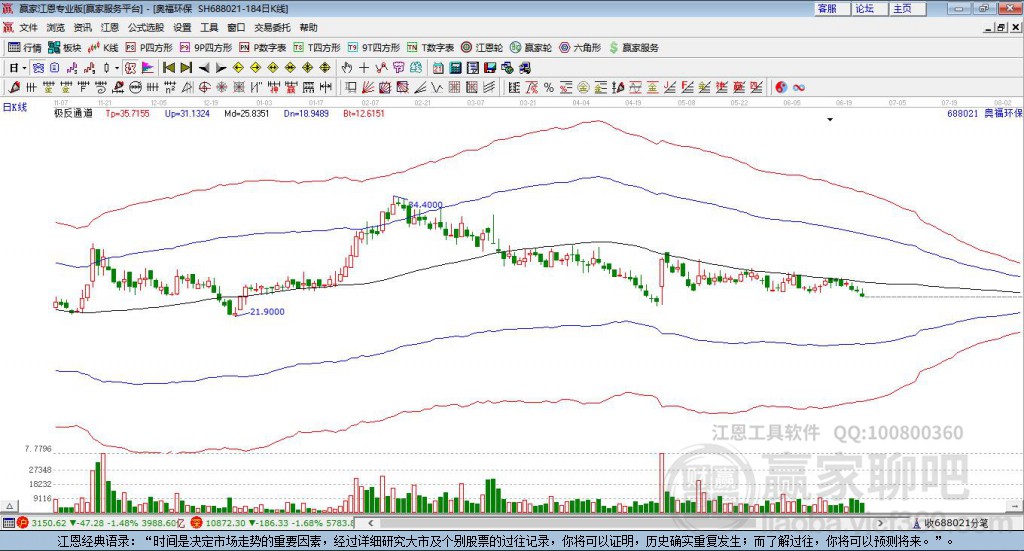Switch to the K线 chart view

coord(103,48)
